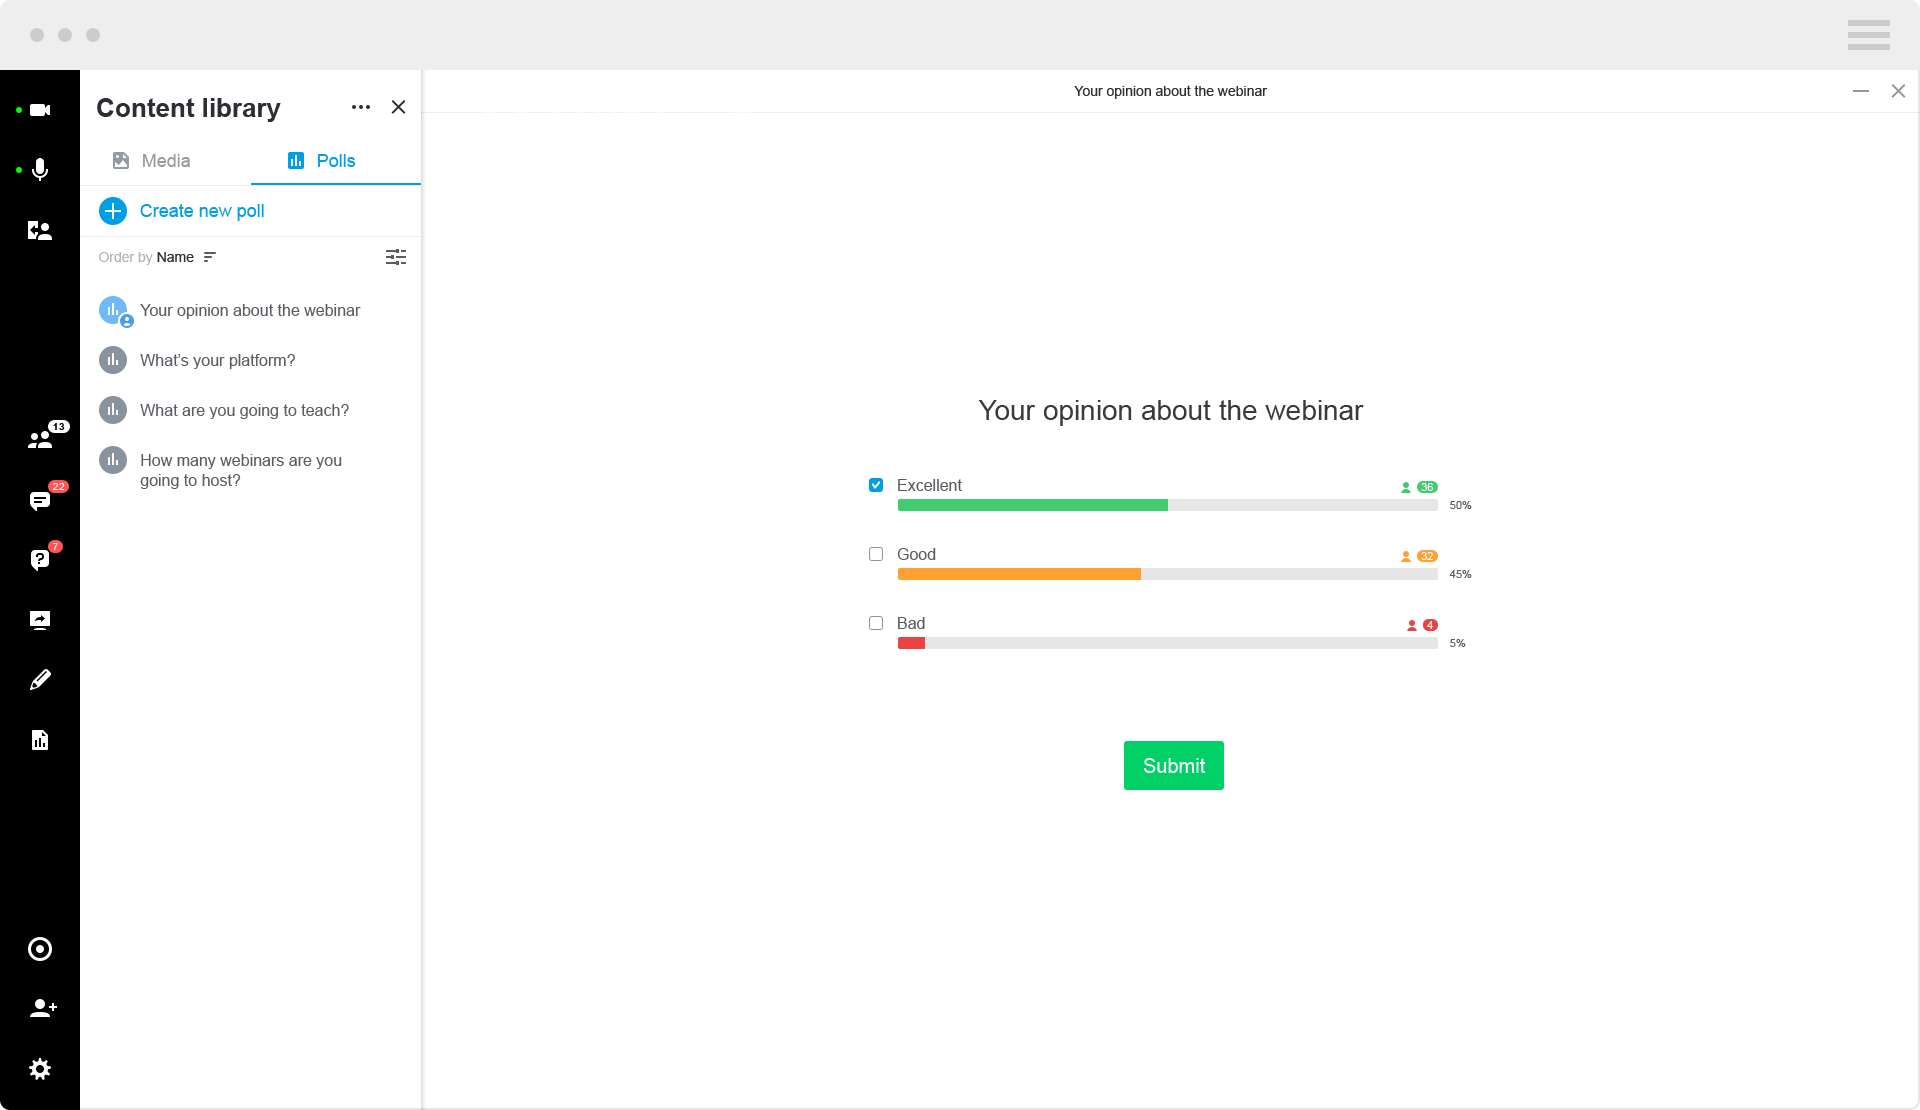Start screen sharing from the sidebar

point(39,620)
